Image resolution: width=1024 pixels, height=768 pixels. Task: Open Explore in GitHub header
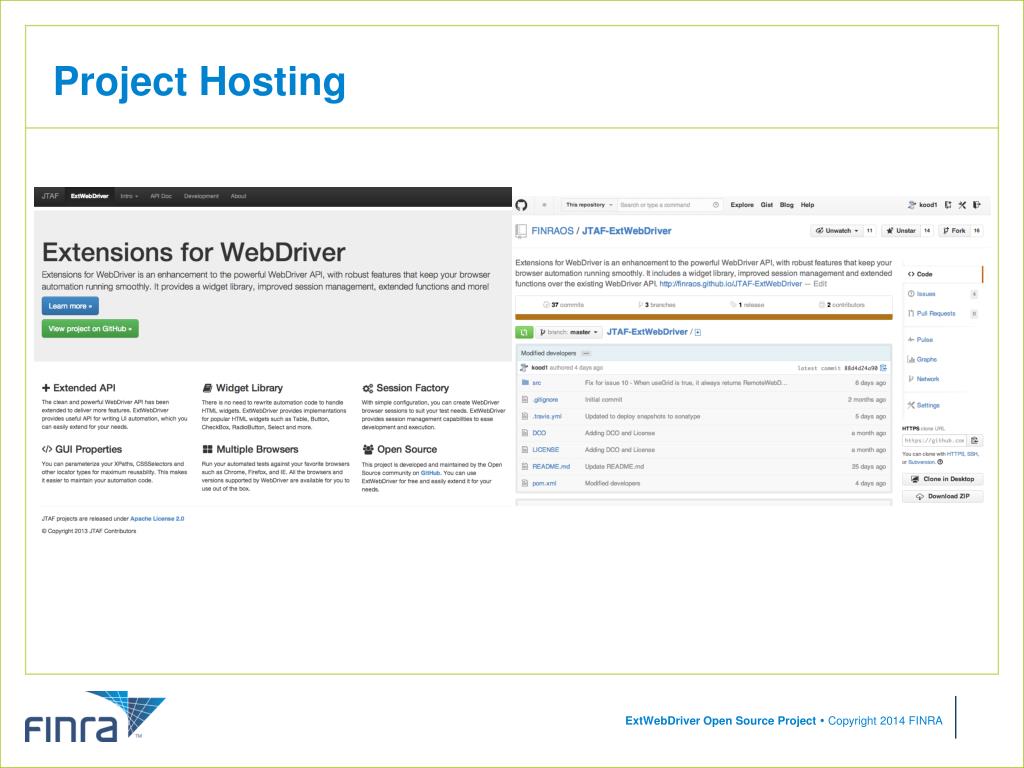pos(742,205)
